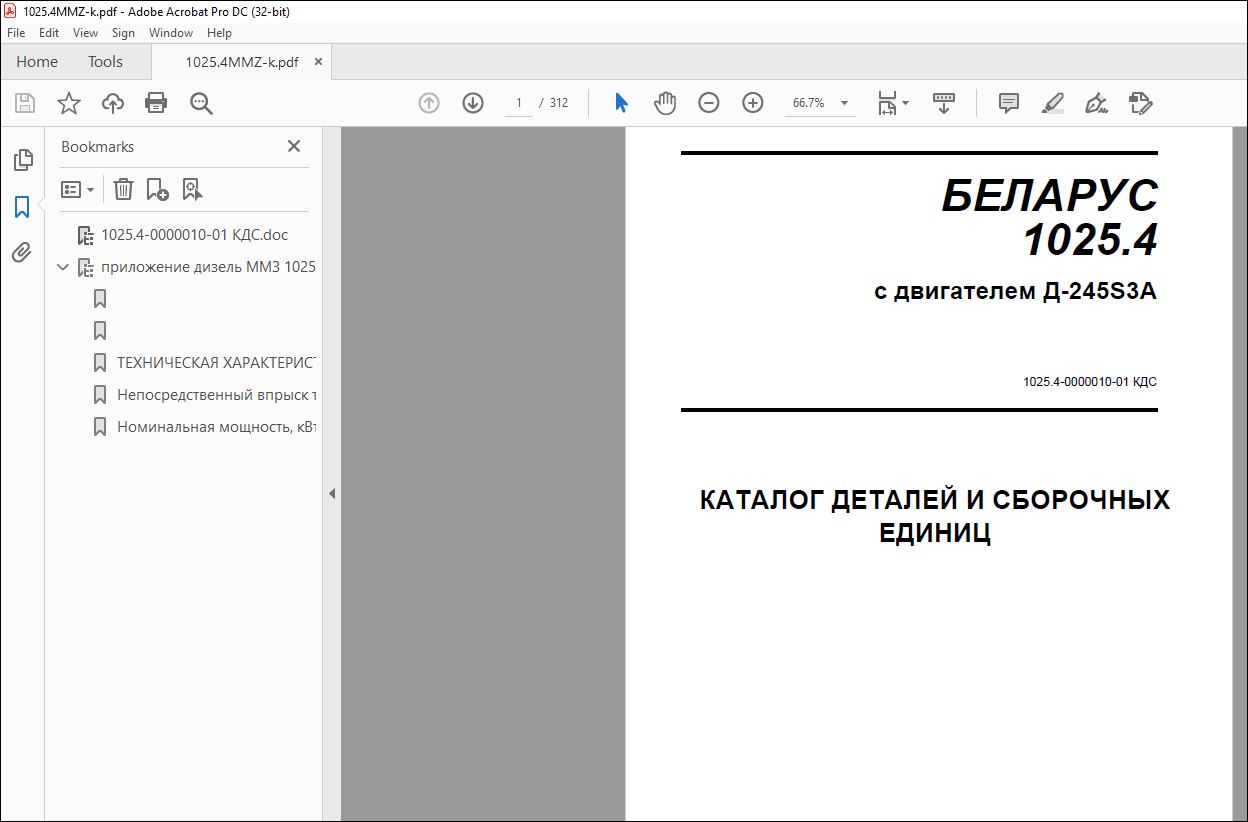Click the '1025.4' model number heading in the document

[x=1090, y=240]
